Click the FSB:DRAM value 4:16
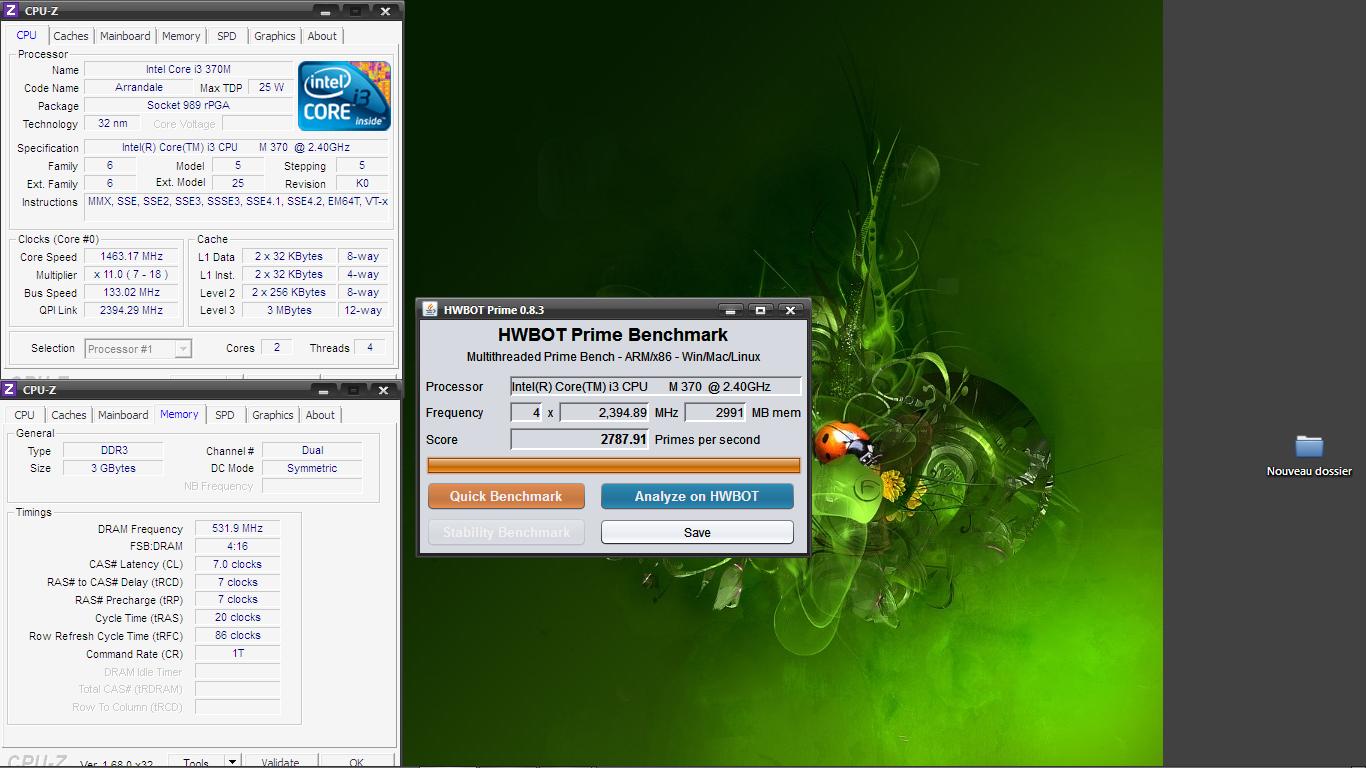 pyautogui.click(x=238, y=546)
